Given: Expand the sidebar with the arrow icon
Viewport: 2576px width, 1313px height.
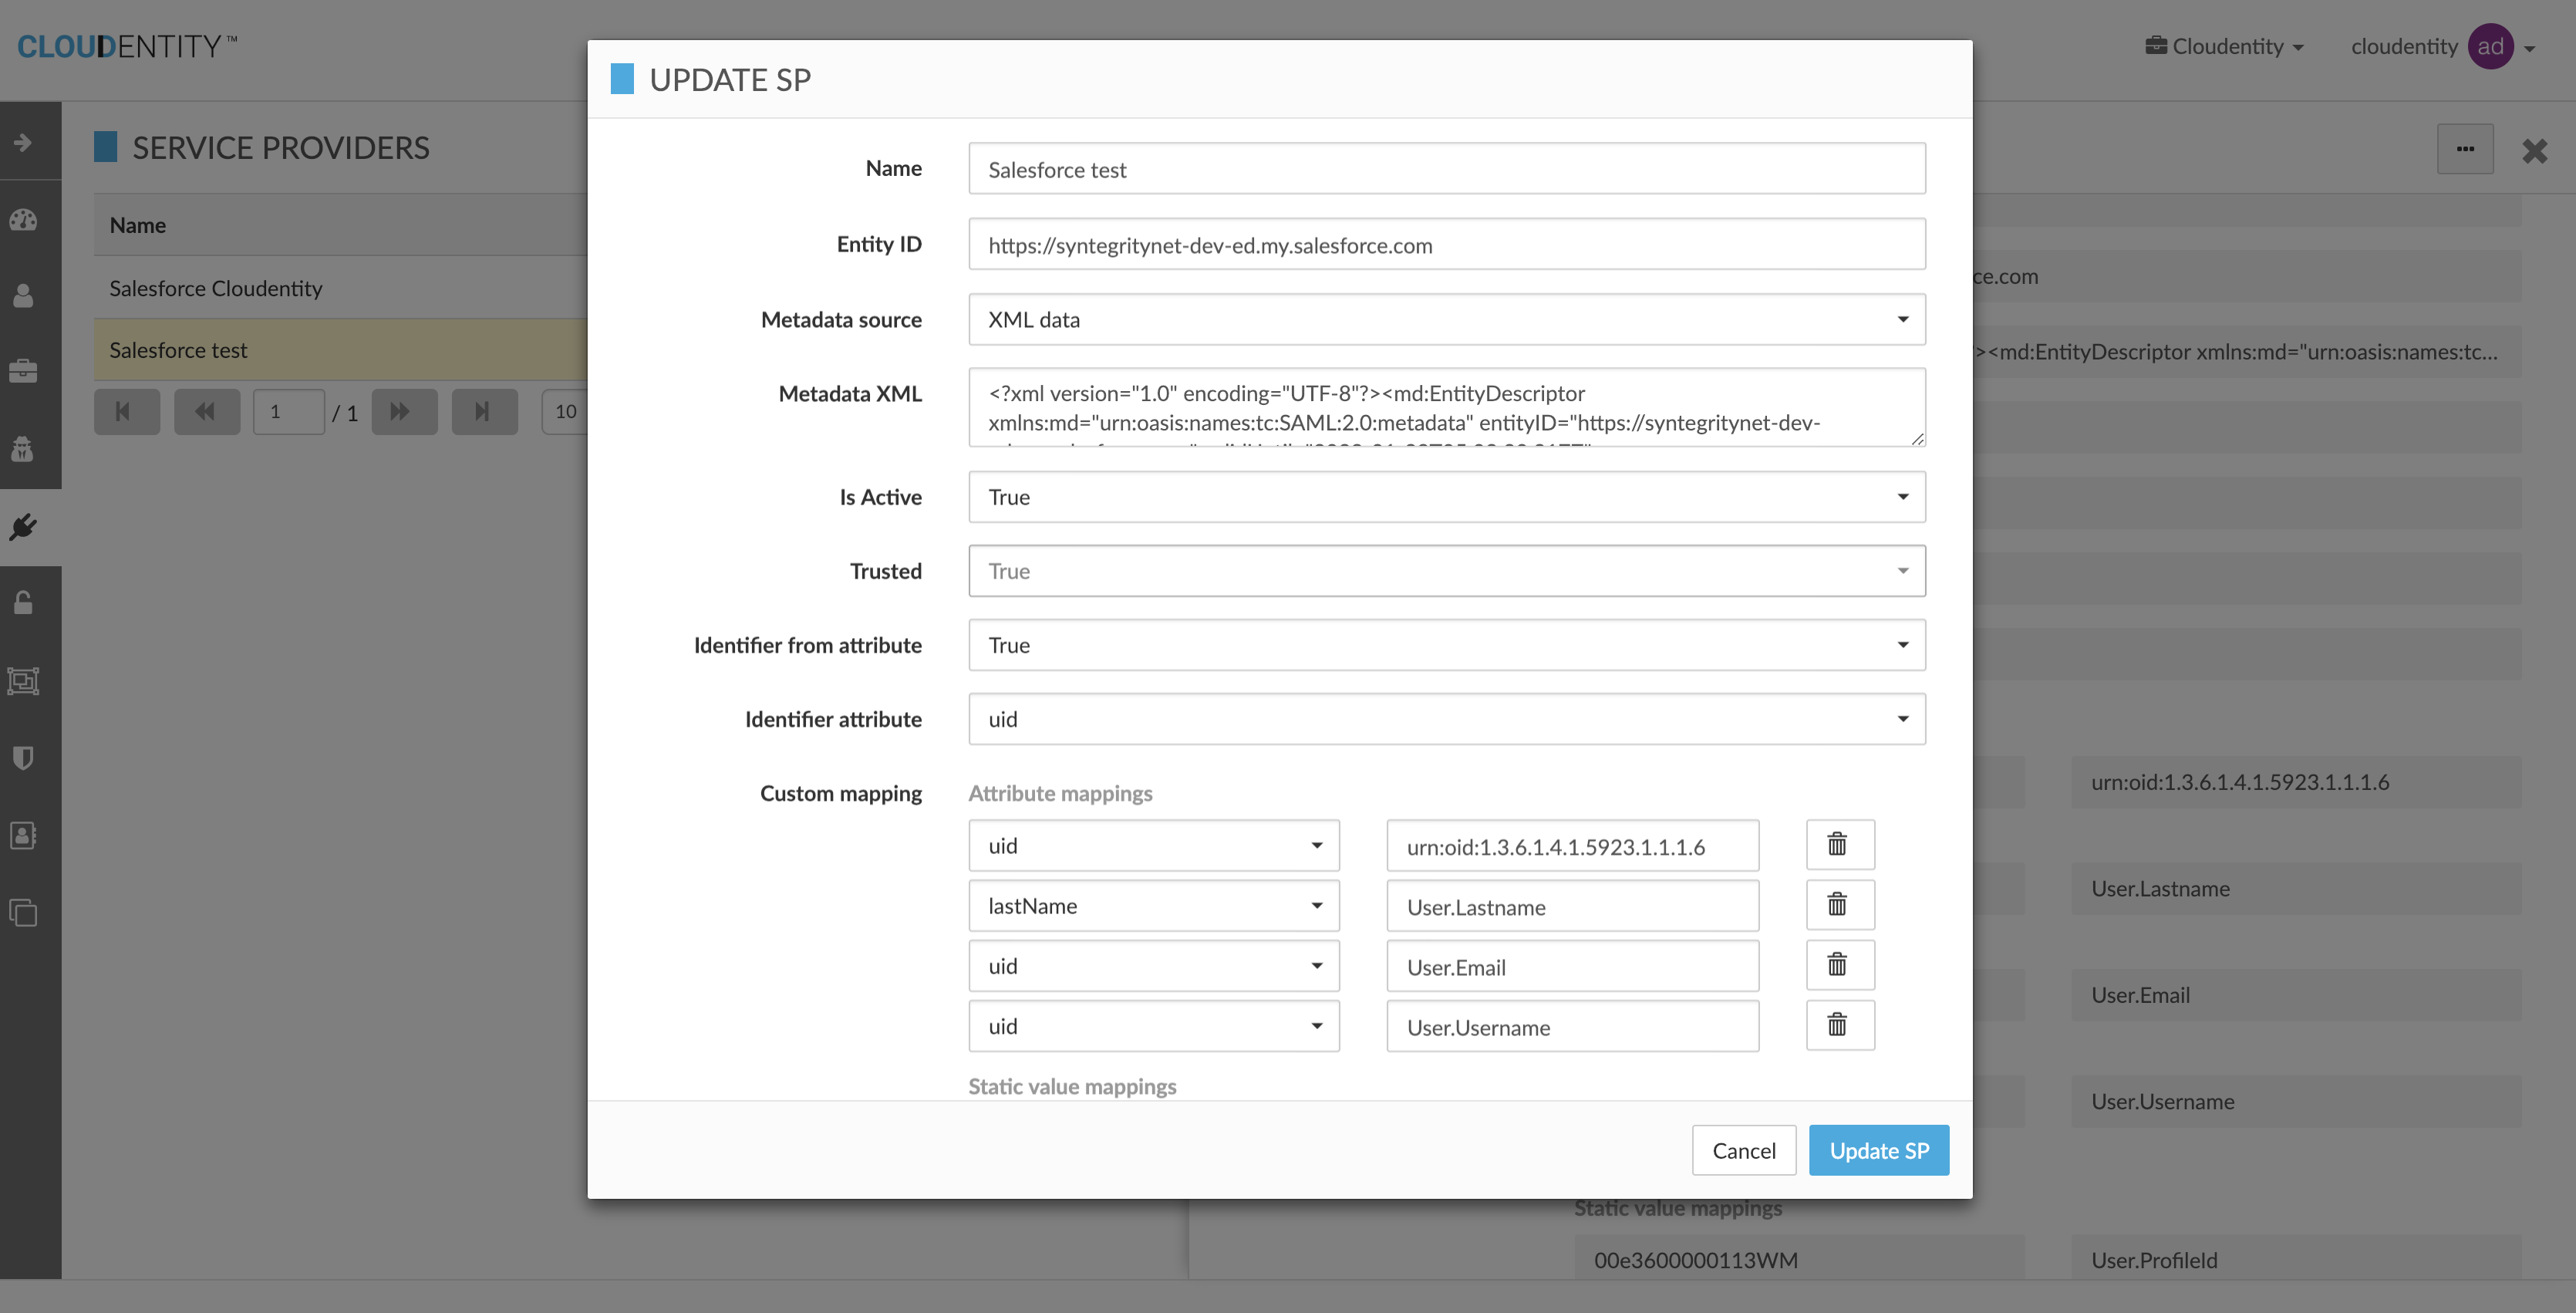Looking at the screenshot, I should click(24, 142).
